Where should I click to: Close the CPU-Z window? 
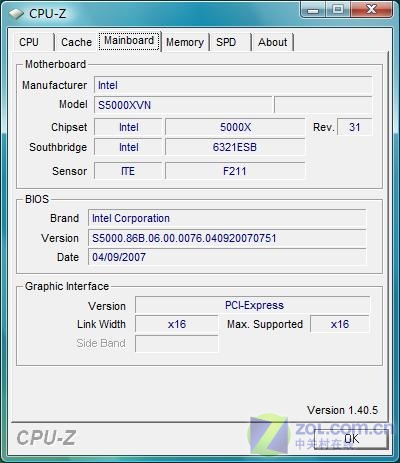pyautogui.click(x=371, y=9)
